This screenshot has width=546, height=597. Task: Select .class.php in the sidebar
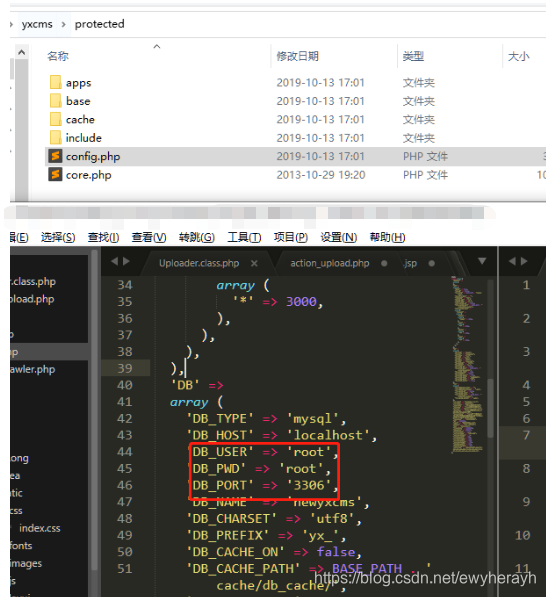click(33, 281)
